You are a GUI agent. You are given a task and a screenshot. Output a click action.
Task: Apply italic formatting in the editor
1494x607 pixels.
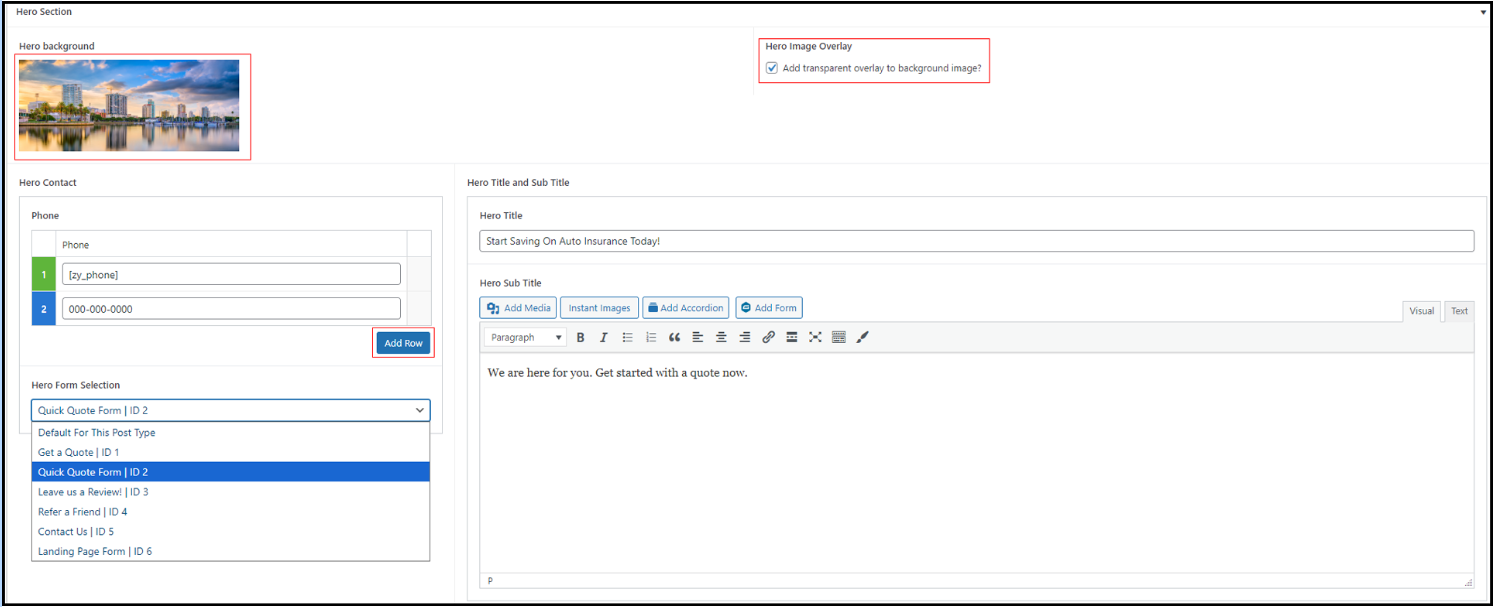tap(604, 338)
